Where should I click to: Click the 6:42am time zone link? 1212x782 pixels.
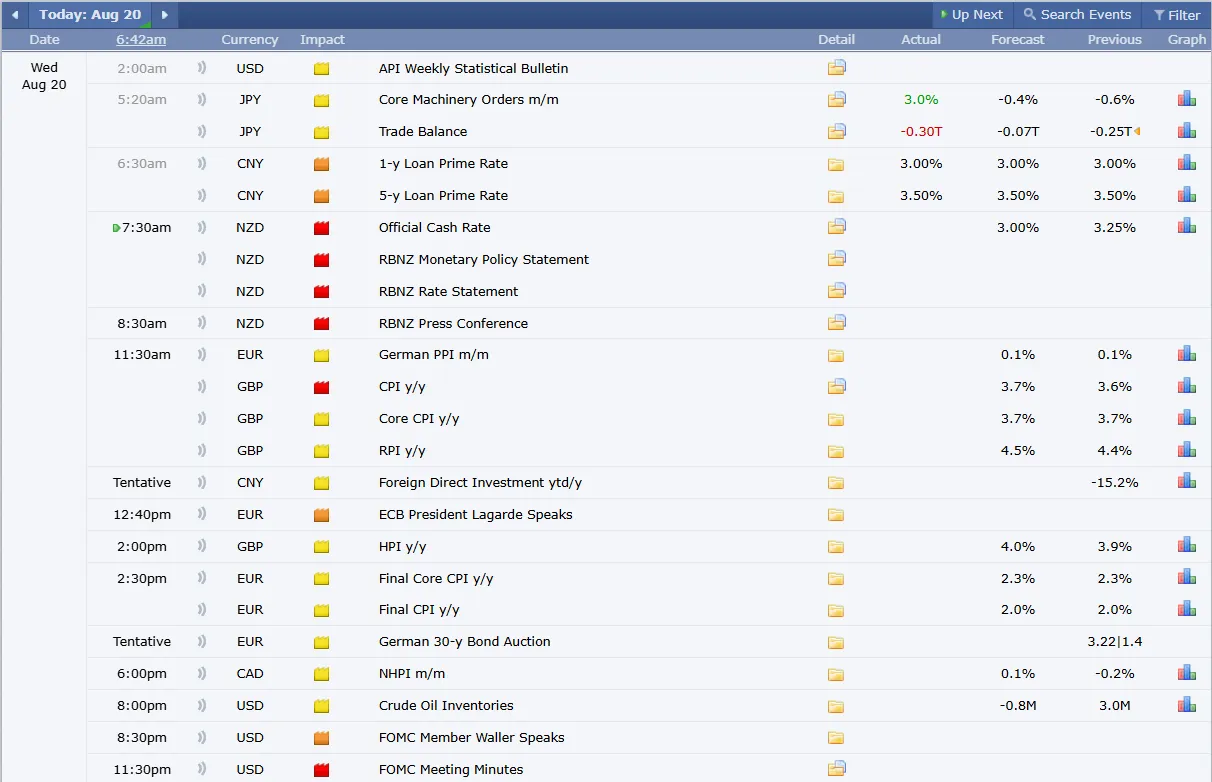[141, 40]
